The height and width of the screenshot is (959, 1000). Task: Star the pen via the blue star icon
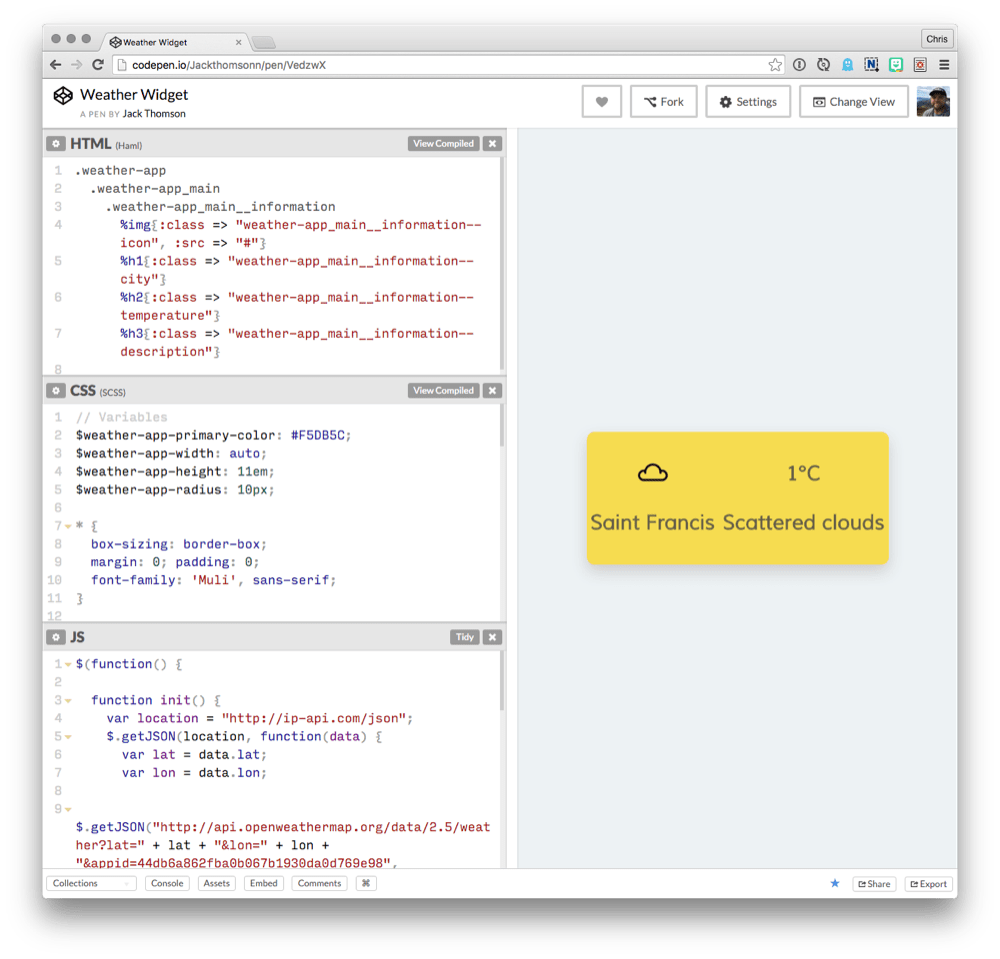coord(835,883)
